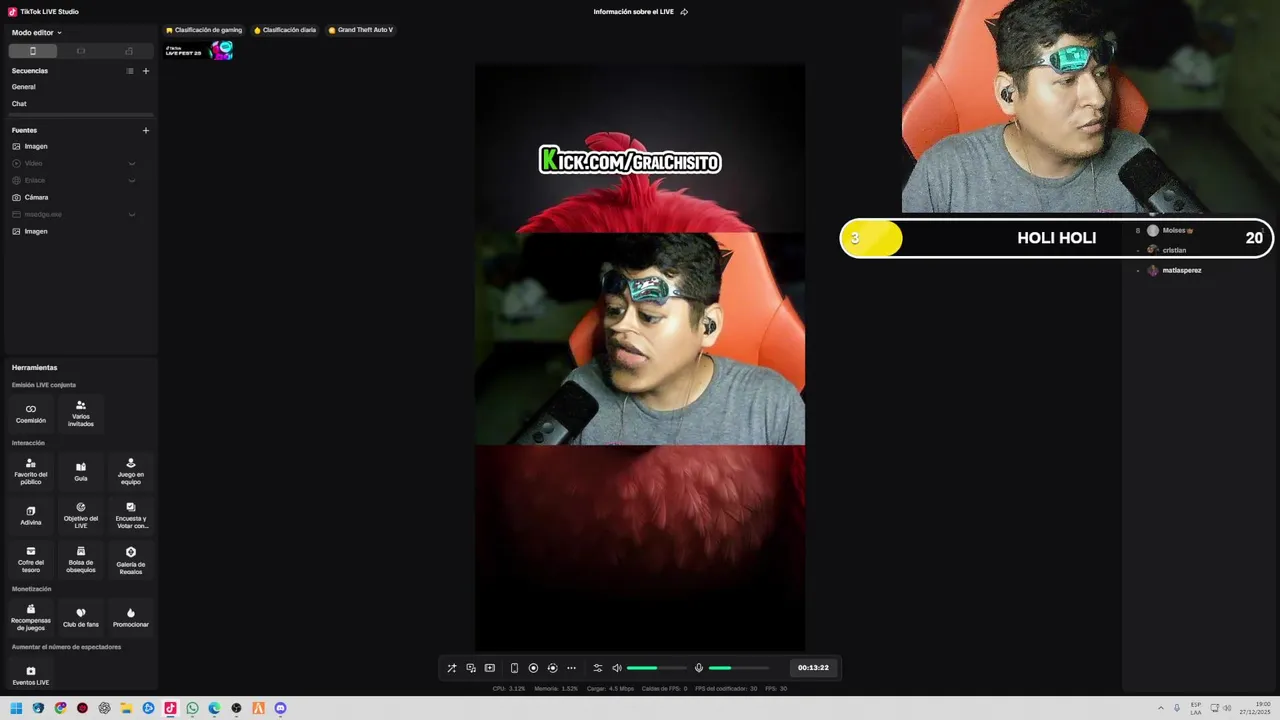Select the portrait phone layout tab

[32, 51]
